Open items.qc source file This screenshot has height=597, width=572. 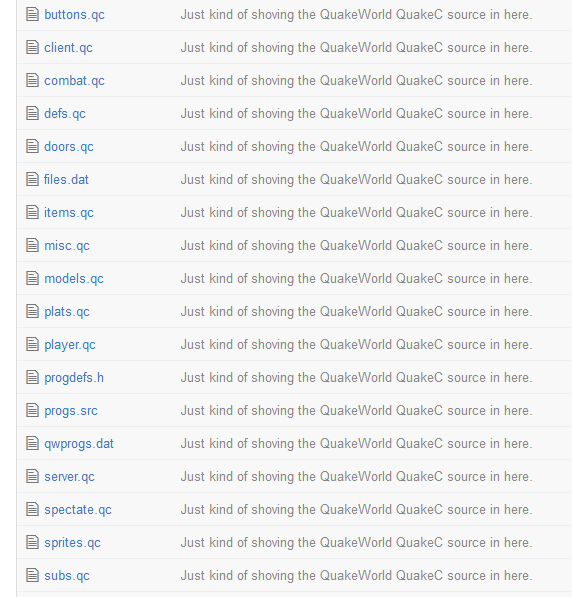[x=69, y=212]
